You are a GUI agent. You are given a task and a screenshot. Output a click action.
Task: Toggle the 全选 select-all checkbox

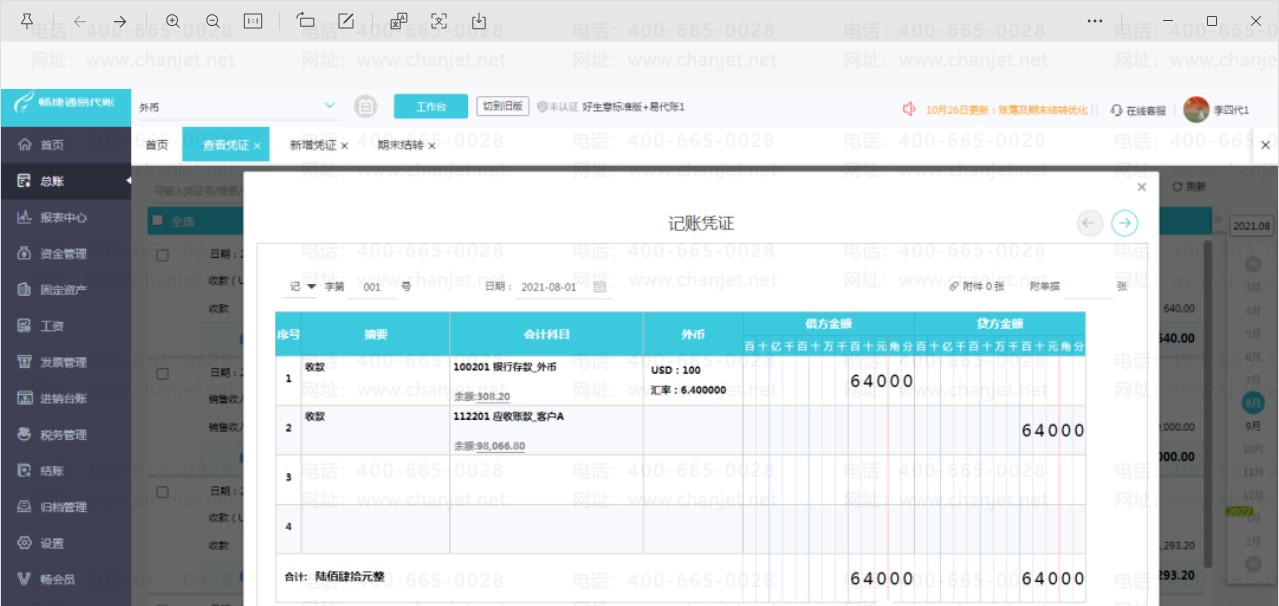click(157, 220)
